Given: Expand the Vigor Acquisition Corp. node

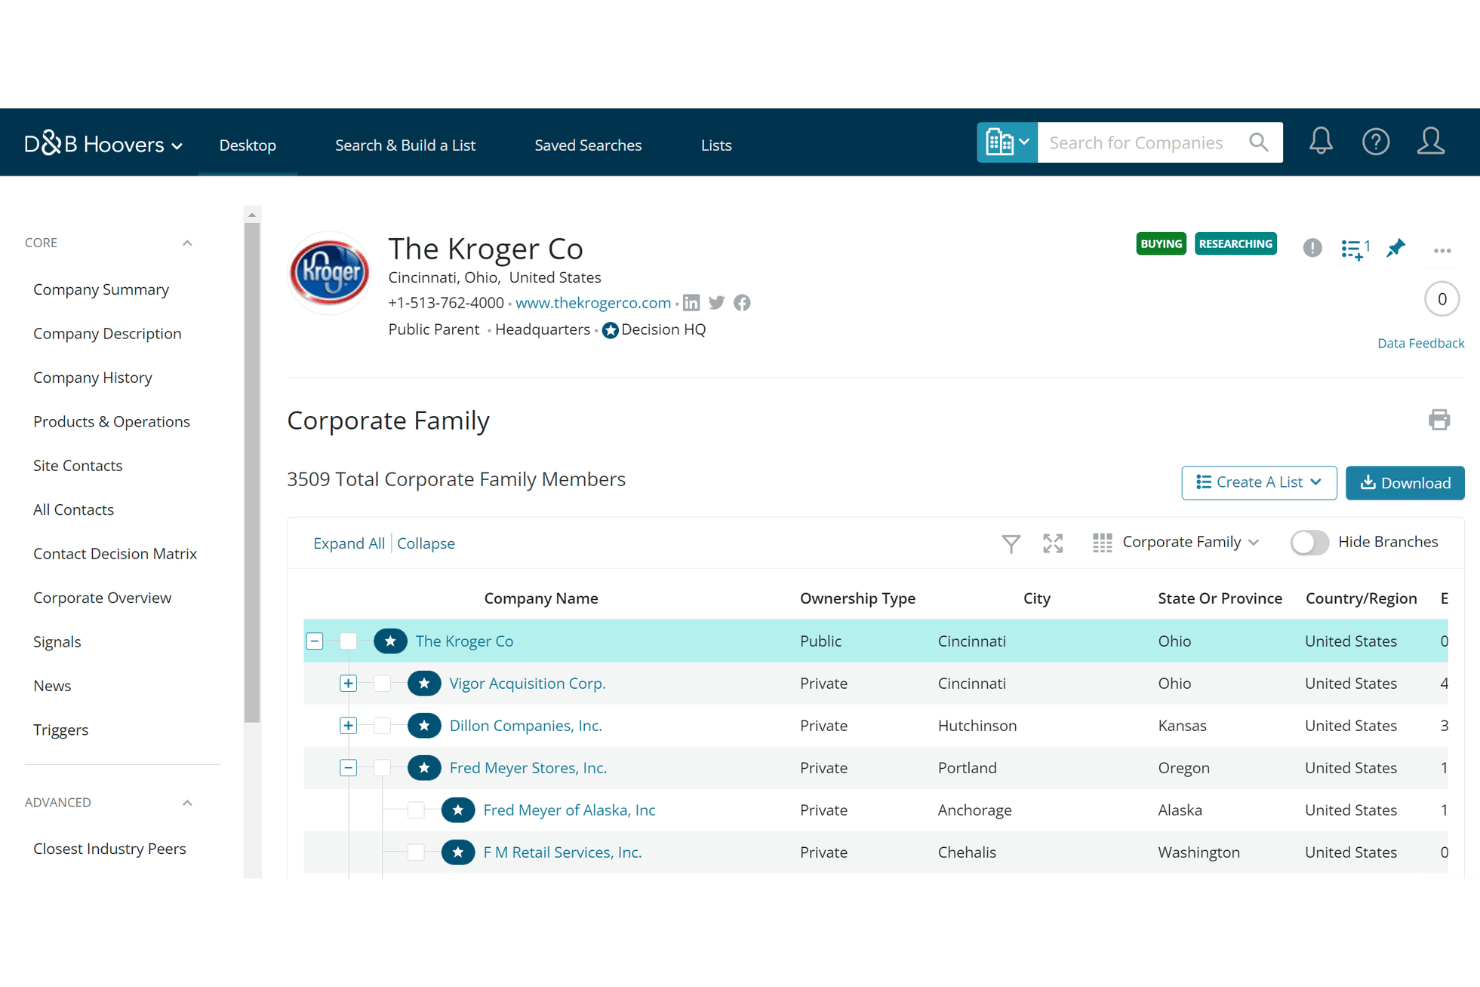Looking at the screenshot, I should [348, 684].
